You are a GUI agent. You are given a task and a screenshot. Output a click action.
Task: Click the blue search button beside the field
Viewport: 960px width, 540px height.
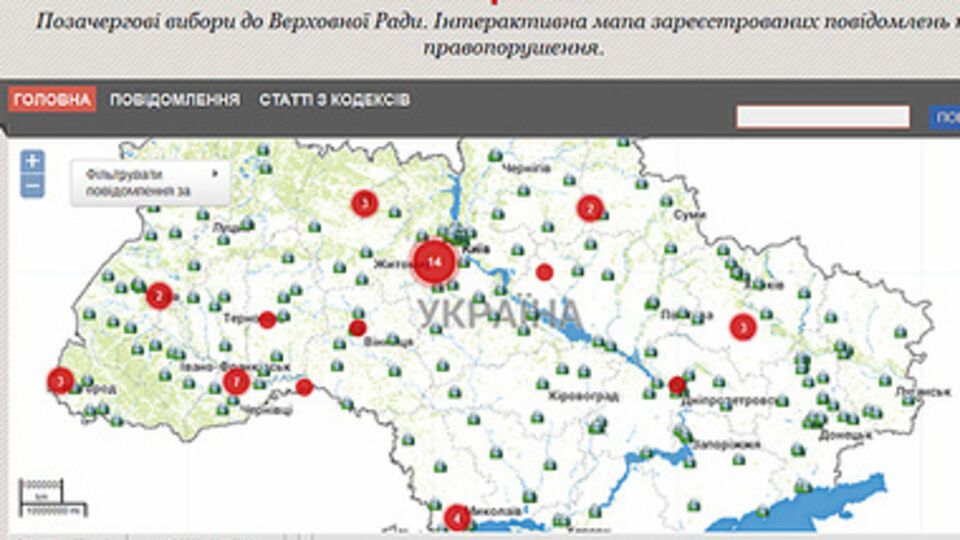pos(945,117)
